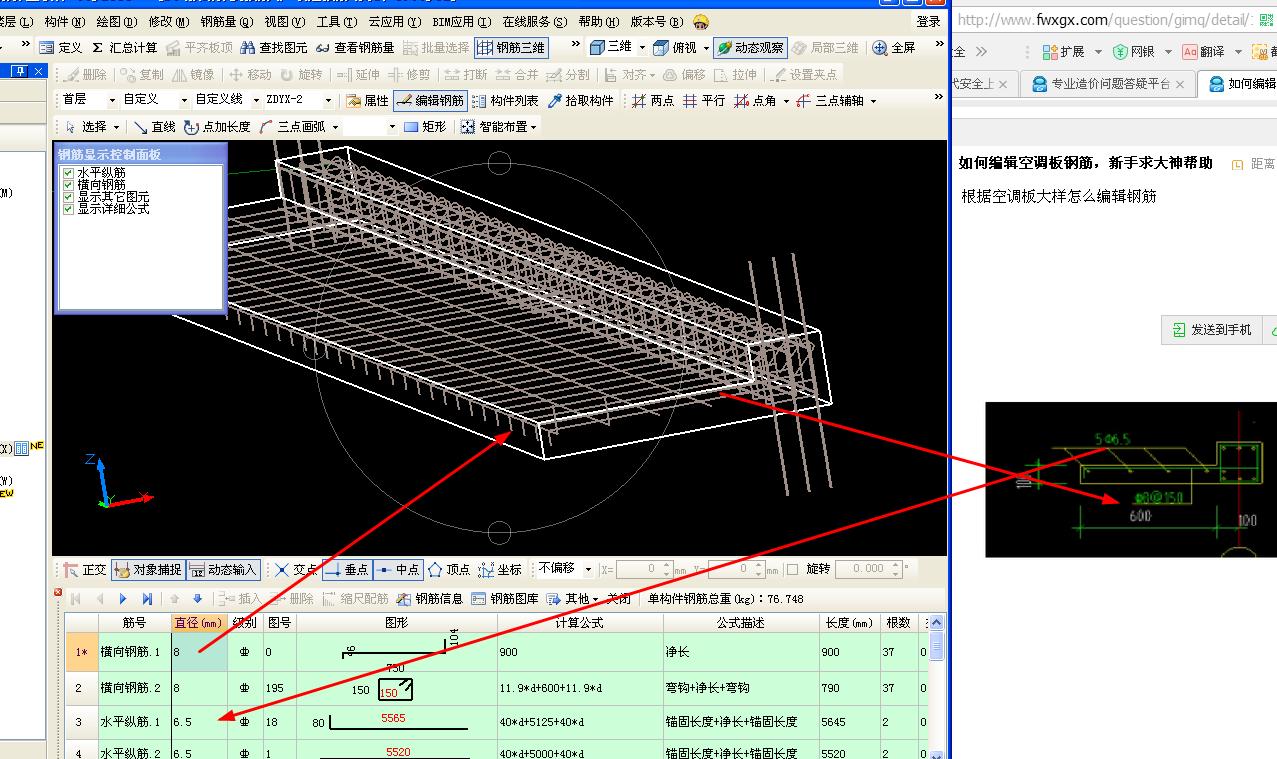Viewport: 1277px width, 759px height.
Task: Activate 动态观察 dynamic orbit tool
Action: [750, 47]
